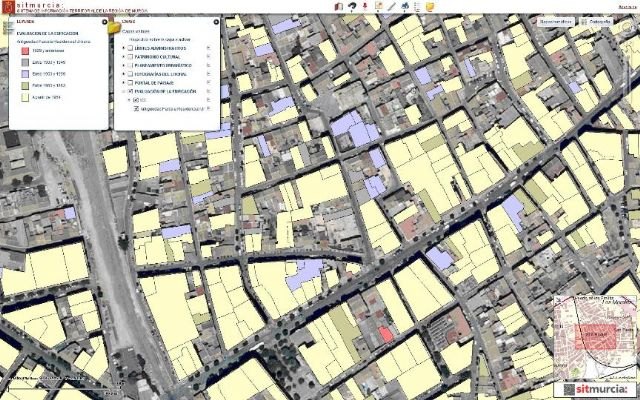Click the overview minimap in corner
640x400 pixels.
pyautogui.click(x=596, y=338)
